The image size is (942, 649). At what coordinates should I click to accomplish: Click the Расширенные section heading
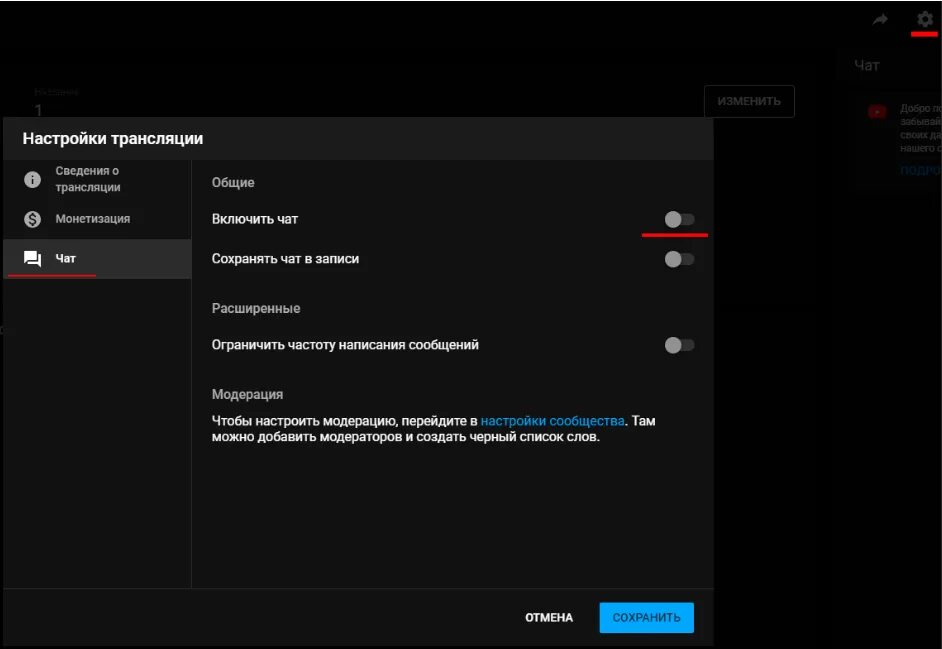(x=256, y=308)
